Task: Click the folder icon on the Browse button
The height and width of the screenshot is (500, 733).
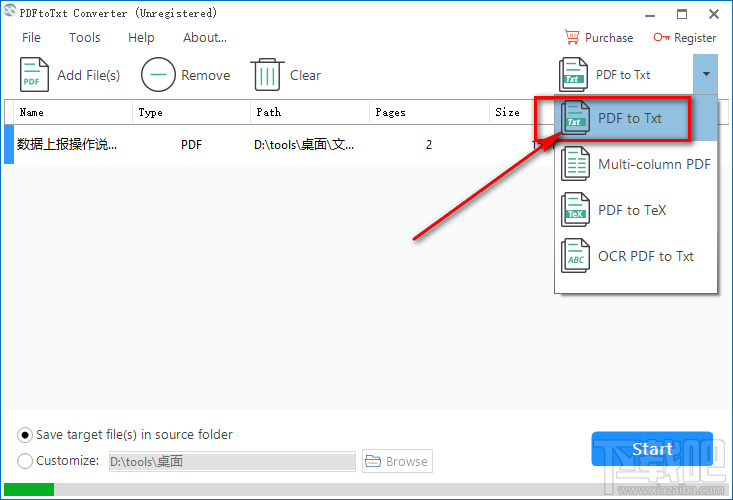Action: tap(373, 461)
